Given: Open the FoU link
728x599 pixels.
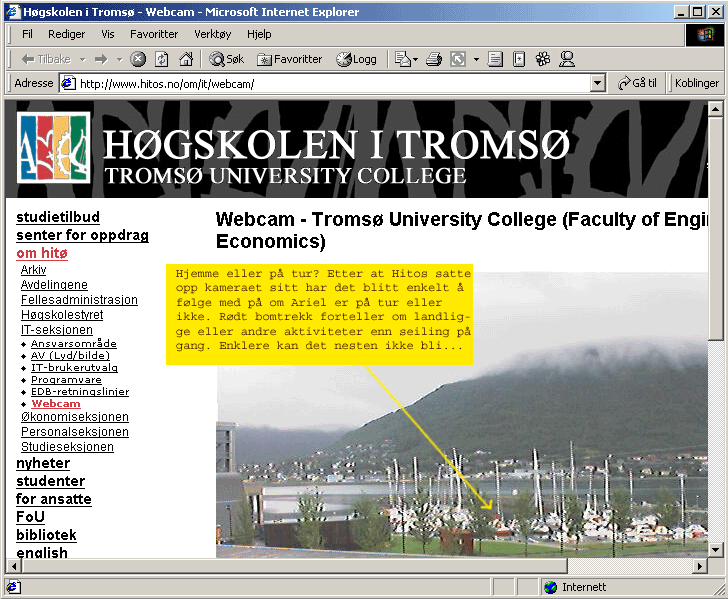Looking at the screenshot, I should click(x=31, y=517).
